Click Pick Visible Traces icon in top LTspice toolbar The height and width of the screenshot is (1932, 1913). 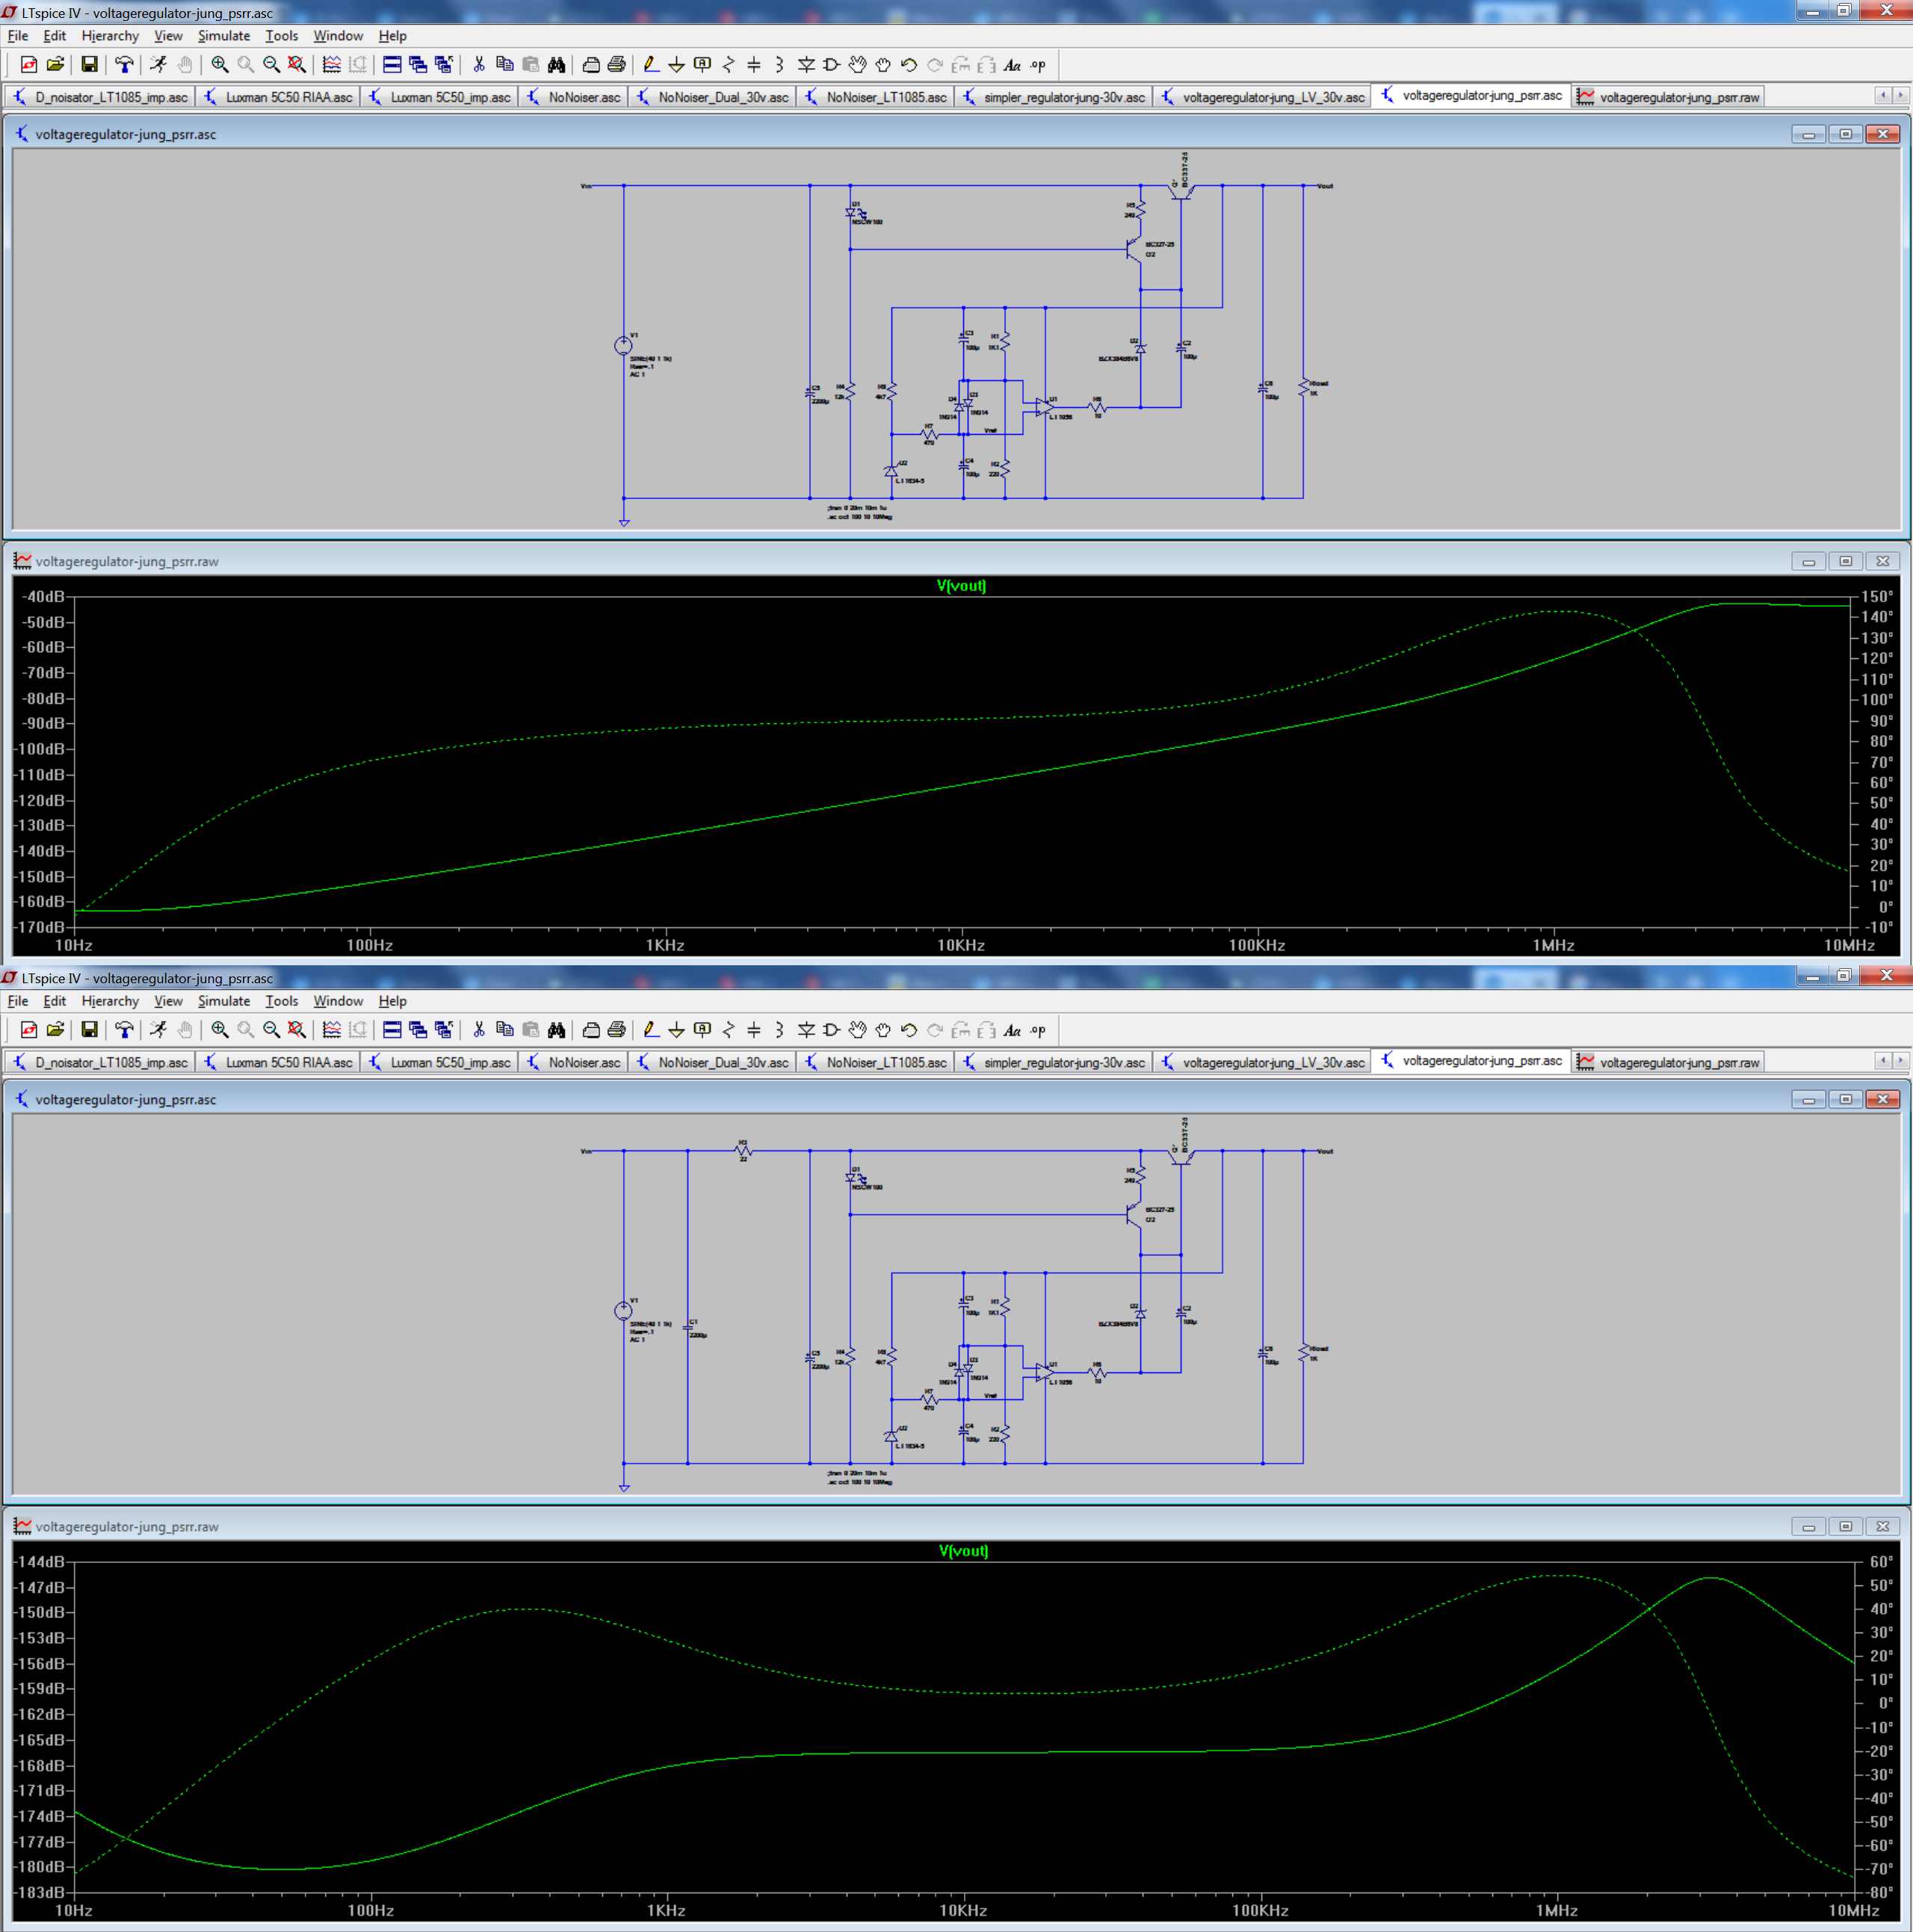tap(332, 65)
